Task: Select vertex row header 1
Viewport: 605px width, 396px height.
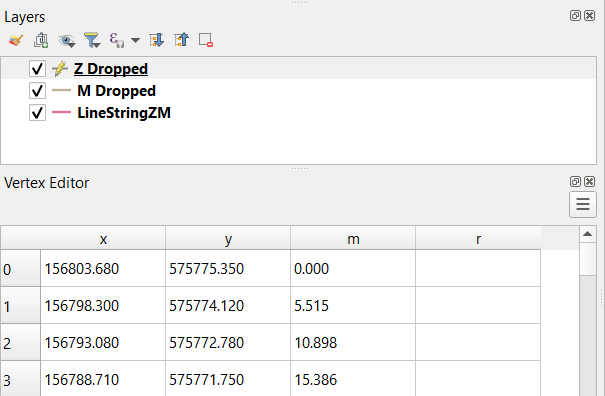Action: 20,306
